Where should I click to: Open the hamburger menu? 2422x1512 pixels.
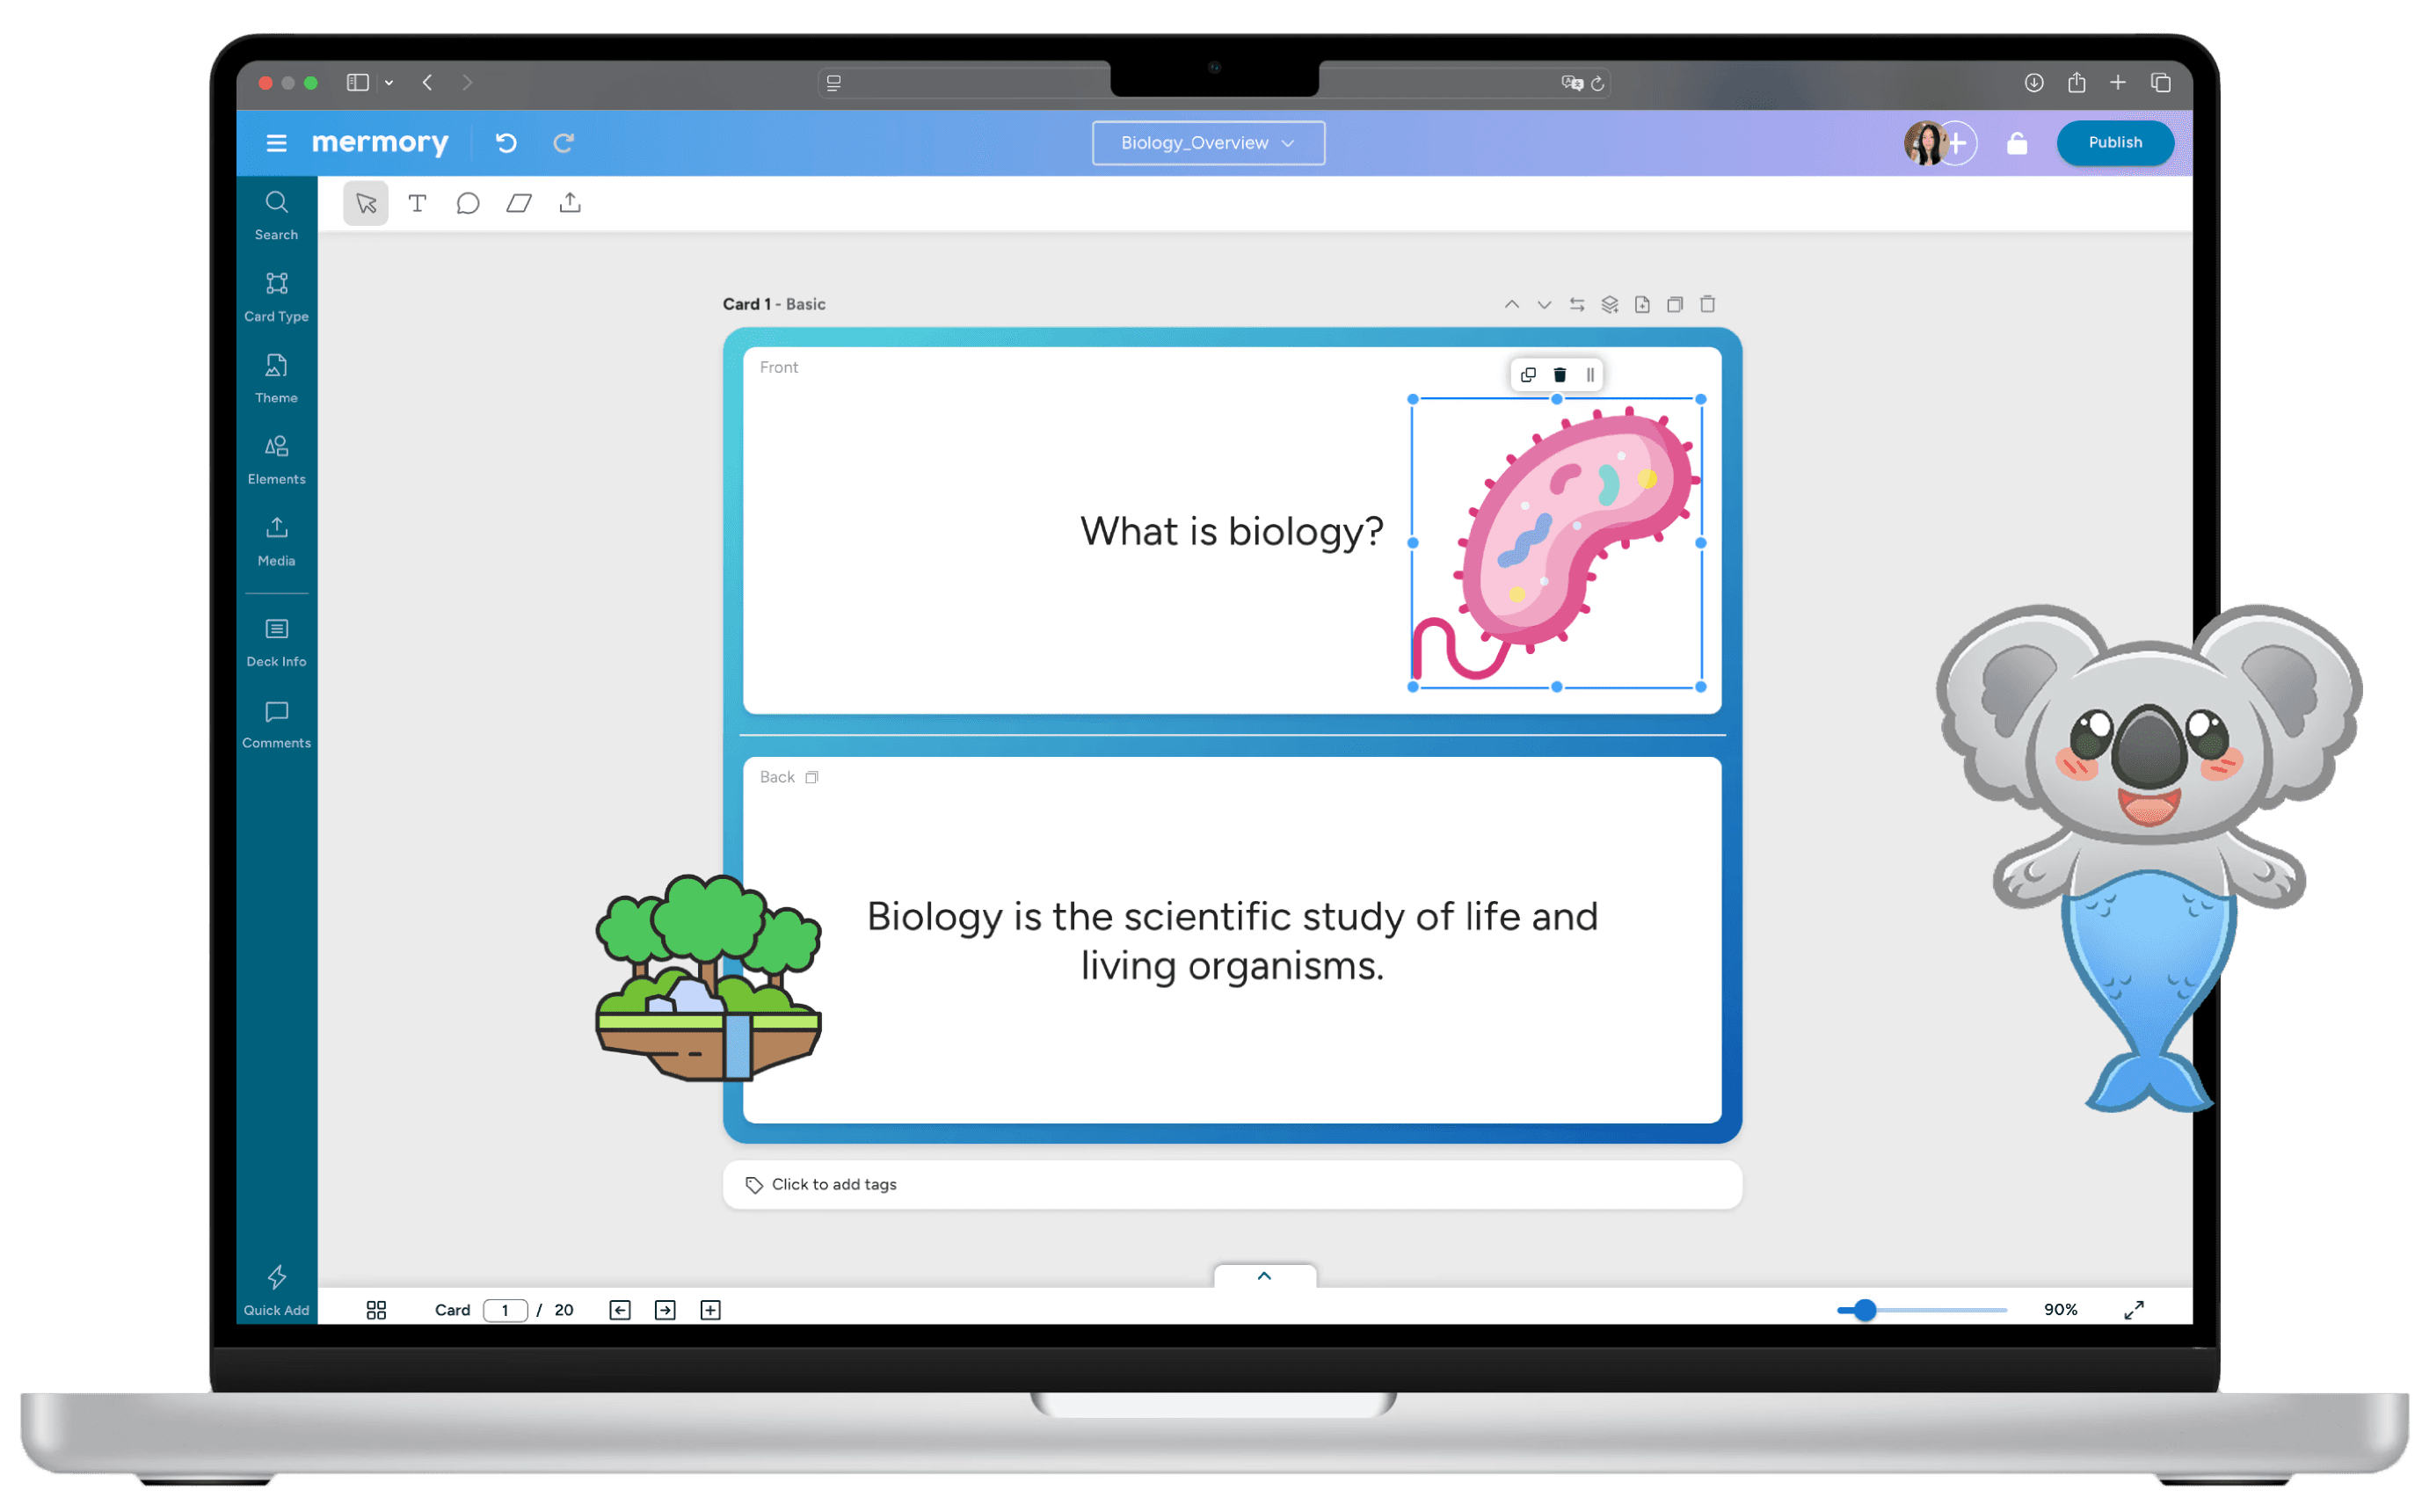277,143
